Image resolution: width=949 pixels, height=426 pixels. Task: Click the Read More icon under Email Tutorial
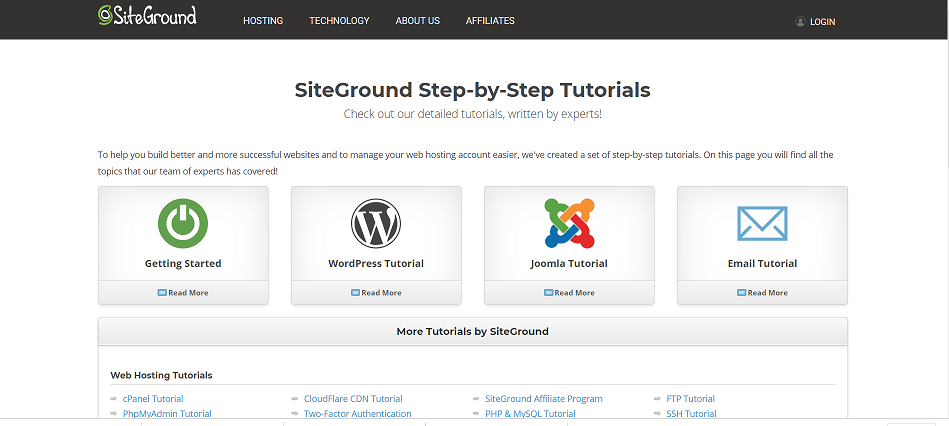click(741, 292)
